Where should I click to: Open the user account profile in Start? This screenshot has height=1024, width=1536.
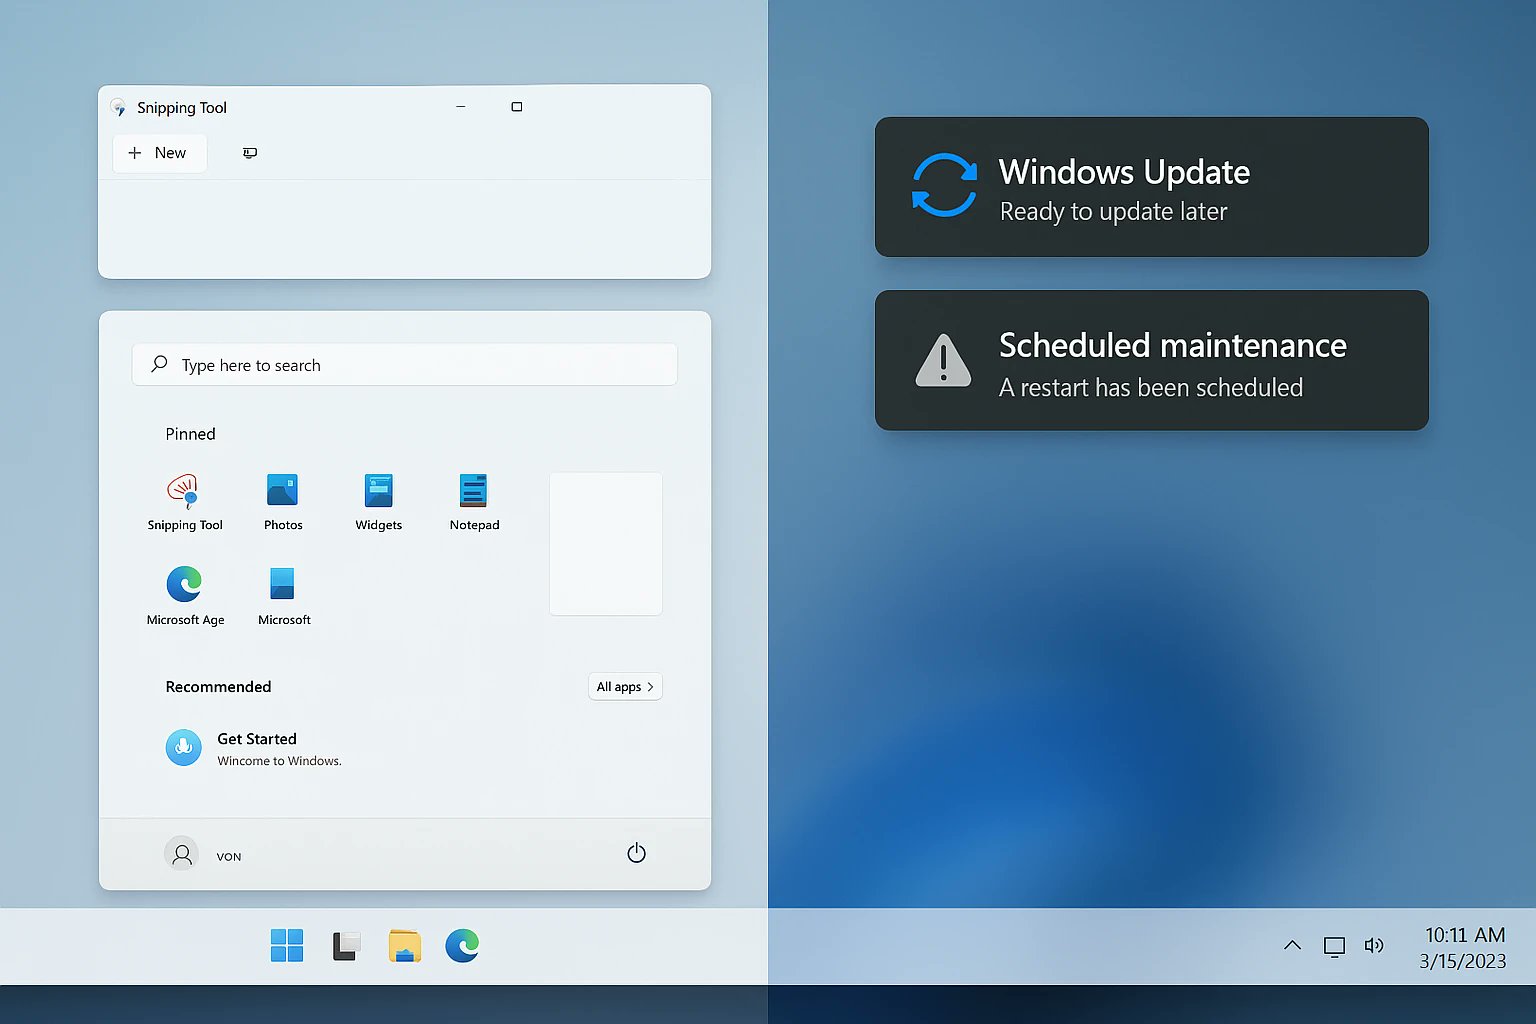pos(182,854)
